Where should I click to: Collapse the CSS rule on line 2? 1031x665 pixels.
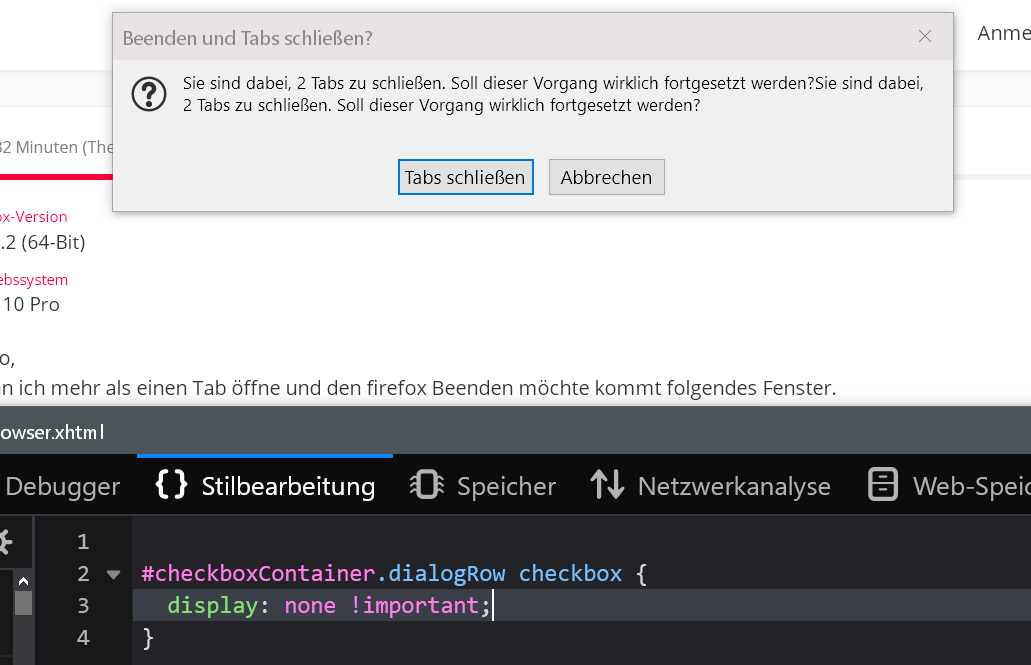(x=113, y=574)
